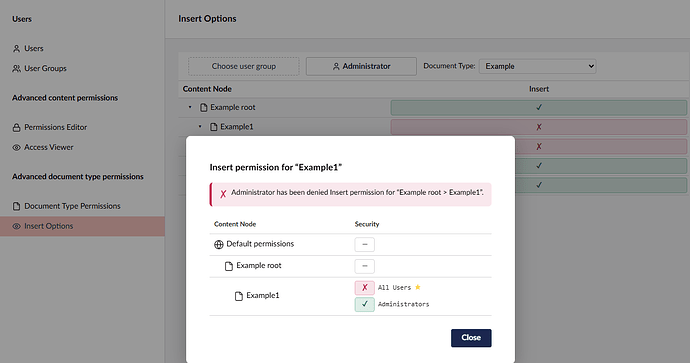Click the Insert Options eye icon
Viewport: 690px width, 363px height.
16,227
